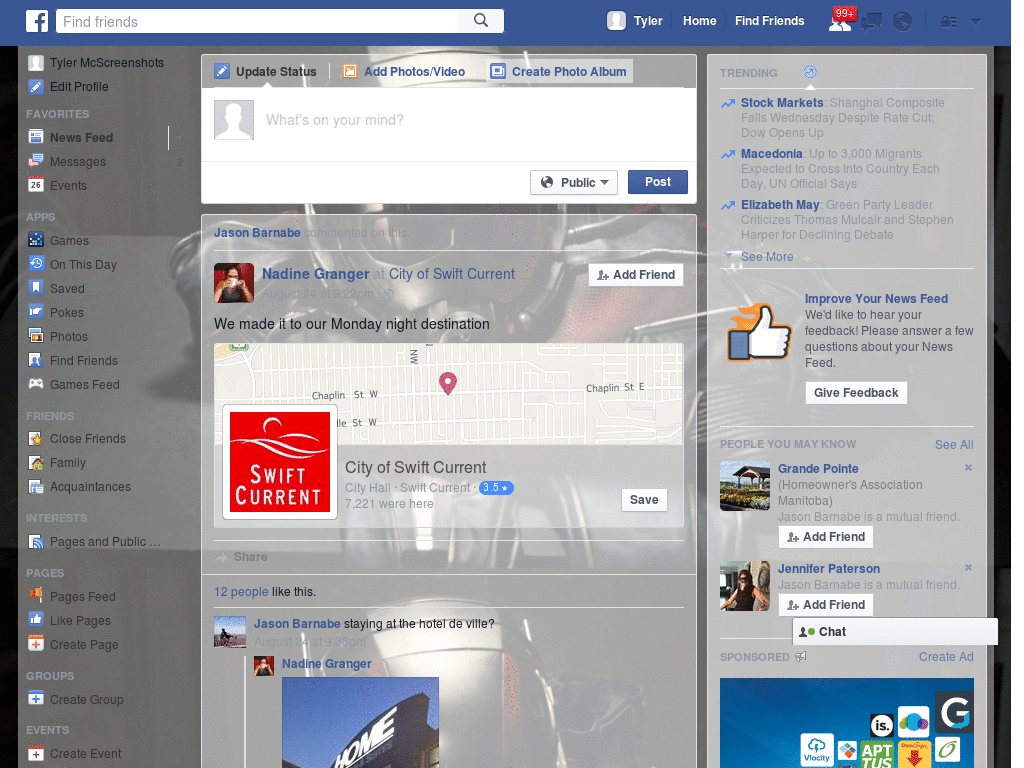The image size is (1024, 768).
Task: Click the Photos icon in sidebar
Action: coord(36,336)
